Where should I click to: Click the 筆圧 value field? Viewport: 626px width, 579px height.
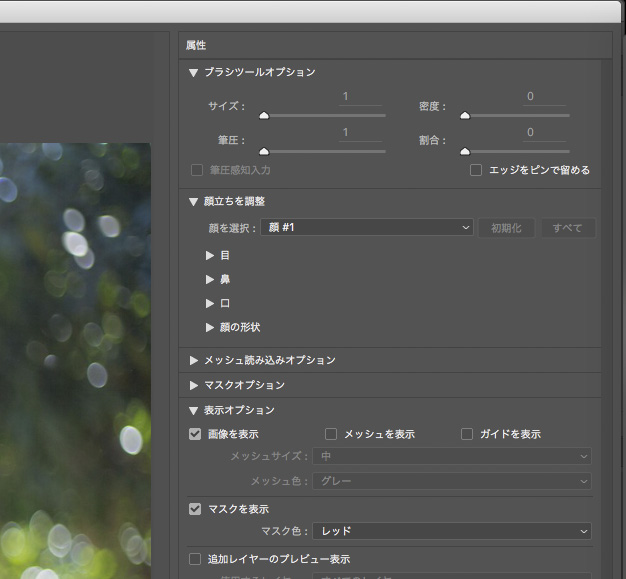(360, 133)
